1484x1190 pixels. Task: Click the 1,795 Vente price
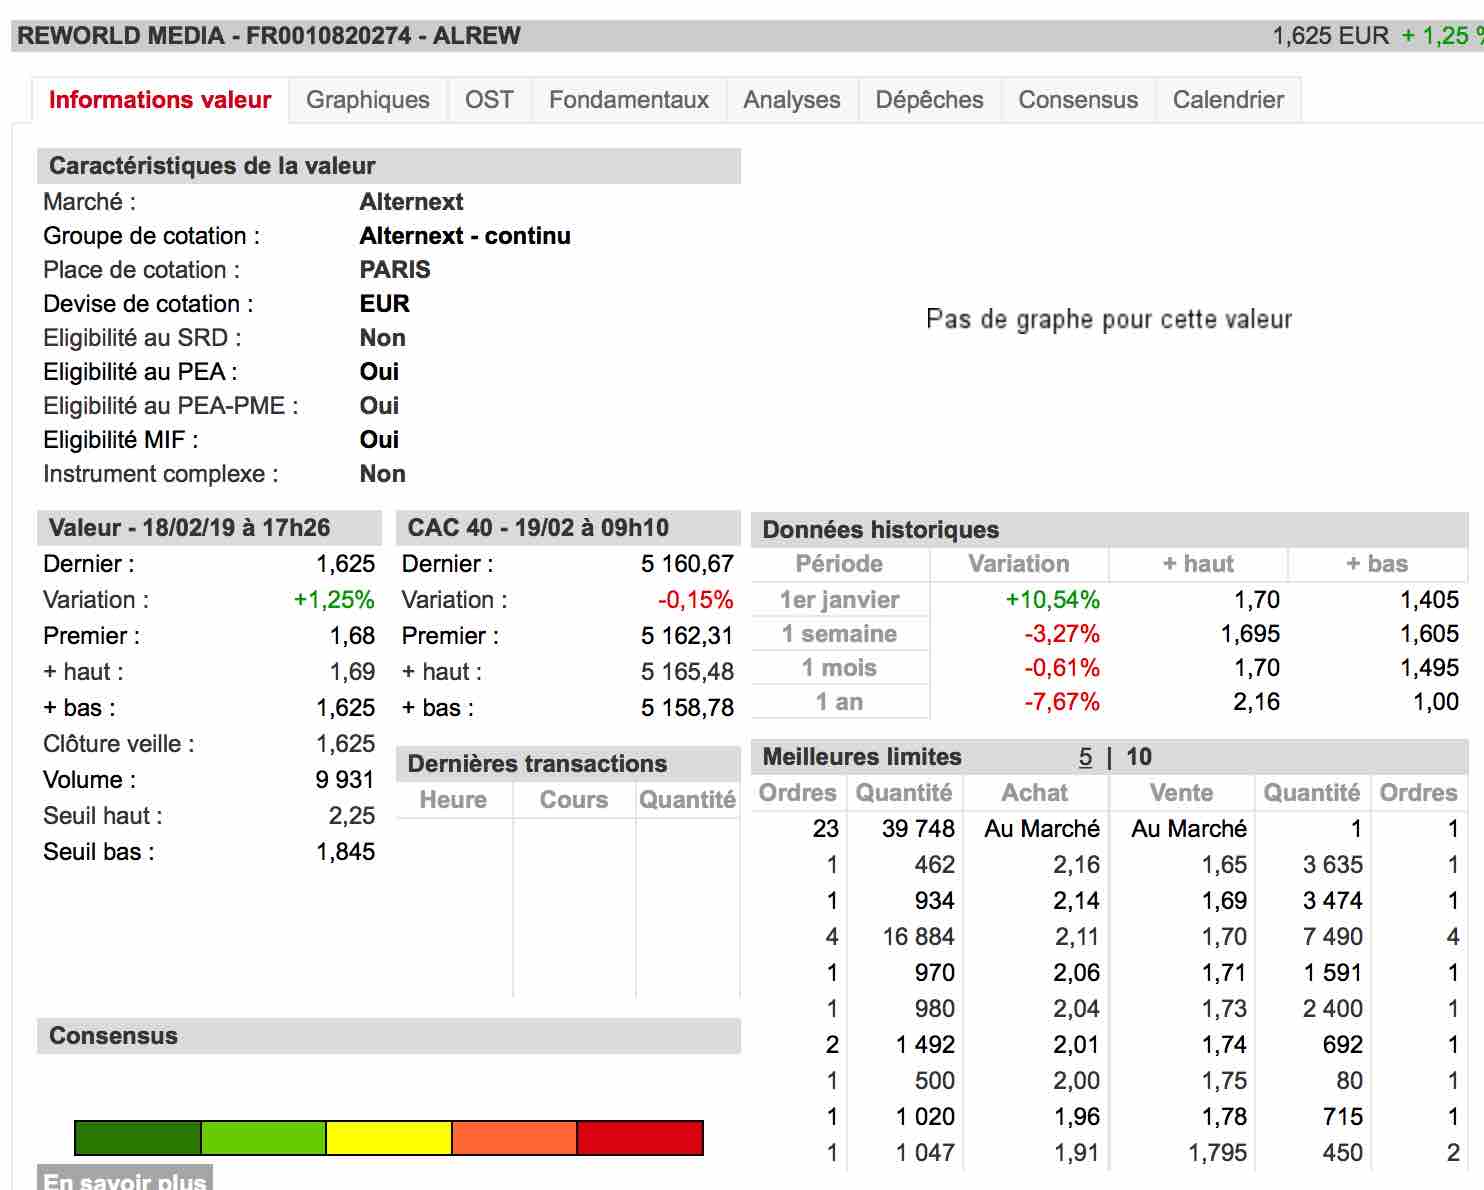click(1218, 1153)
